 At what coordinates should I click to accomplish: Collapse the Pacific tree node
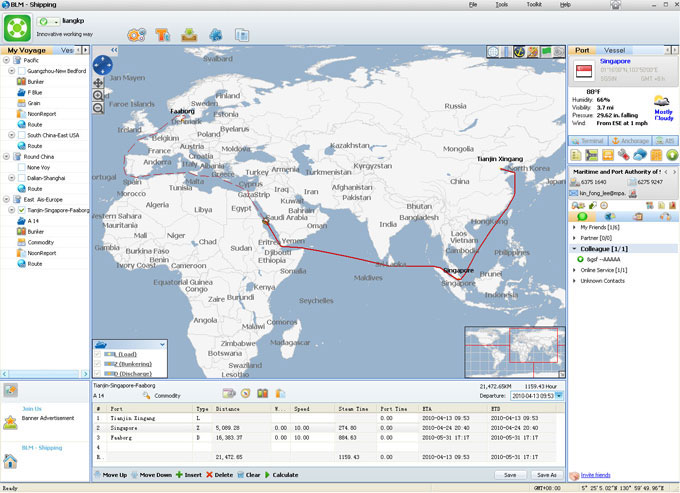point(8,59)
